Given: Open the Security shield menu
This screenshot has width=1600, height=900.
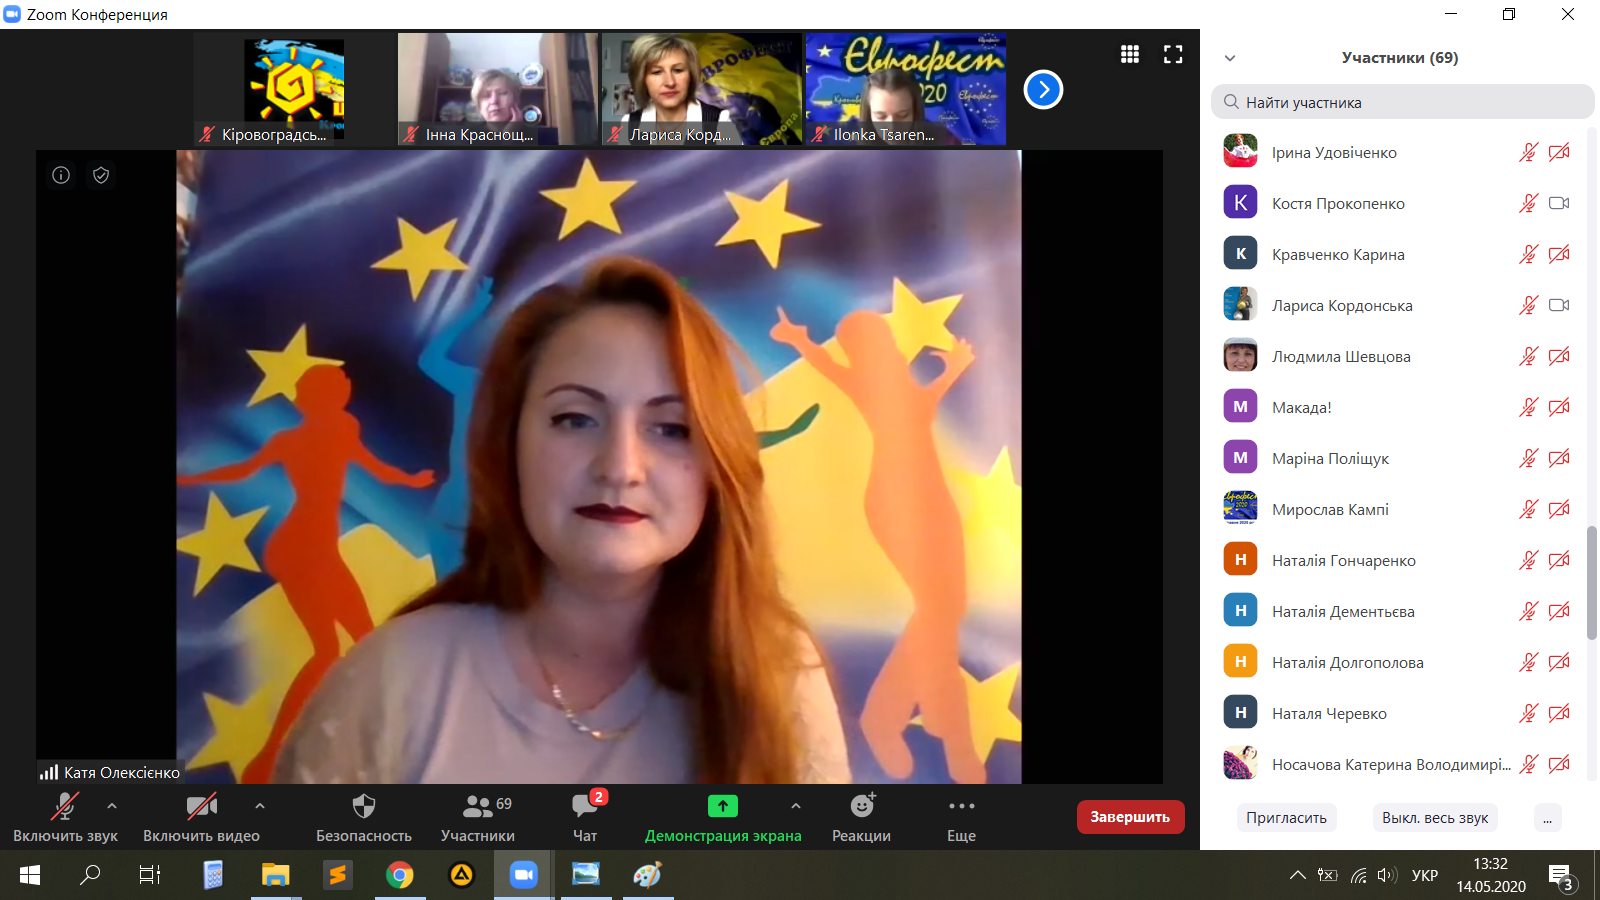Looking at the screenshot, I should coord(363,817).
